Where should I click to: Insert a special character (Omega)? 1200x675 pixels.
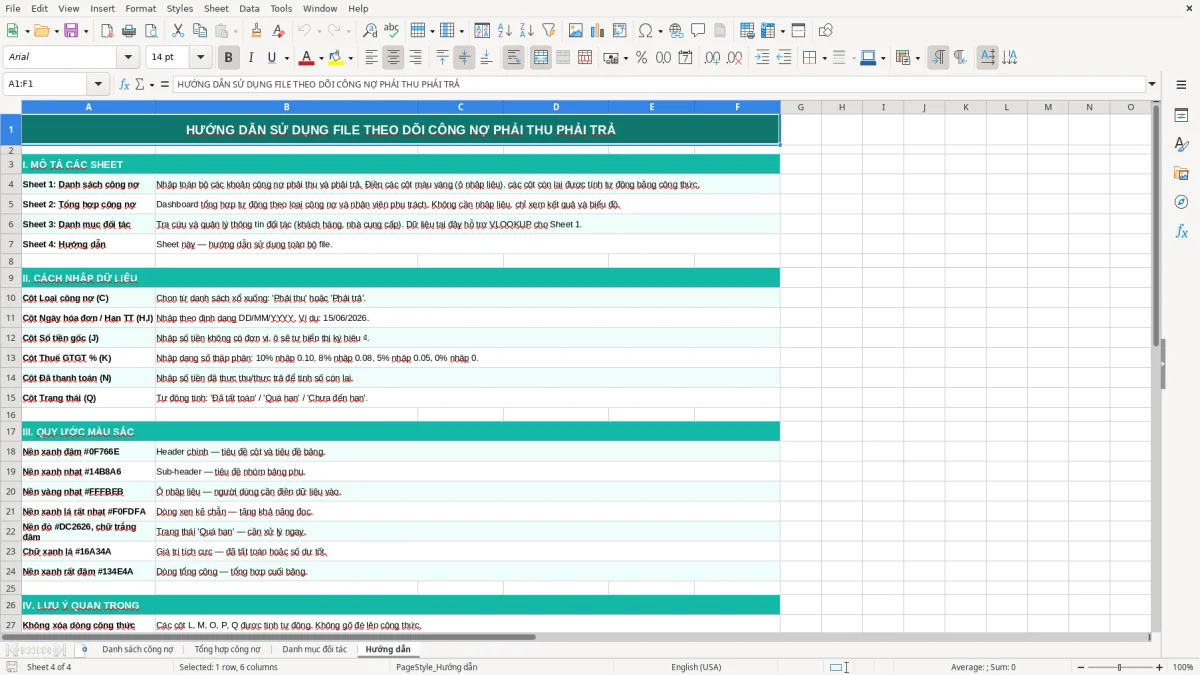click(x=645, y=31)
